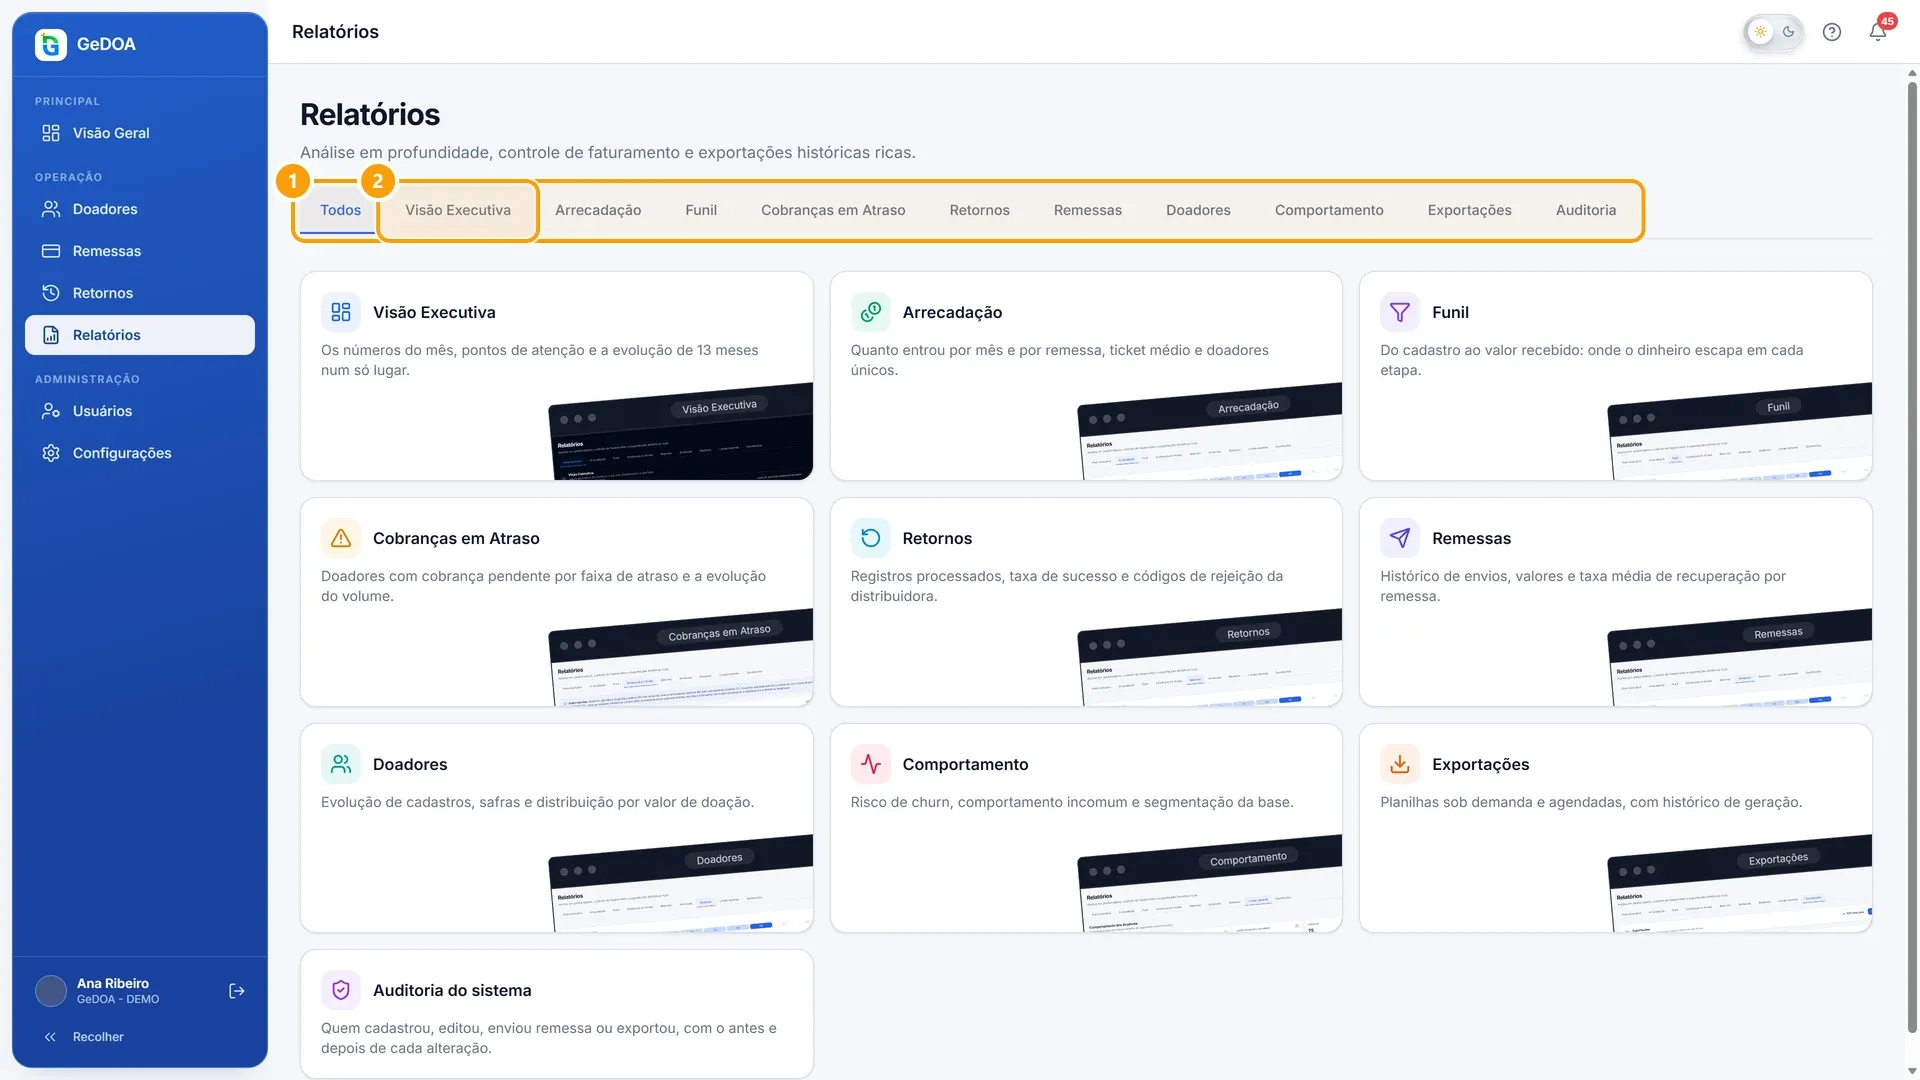This screenshot has width=1920, height=1080.
Task: Click the Auditoria do sistema shield icon
Action: [x=341, y=990]
